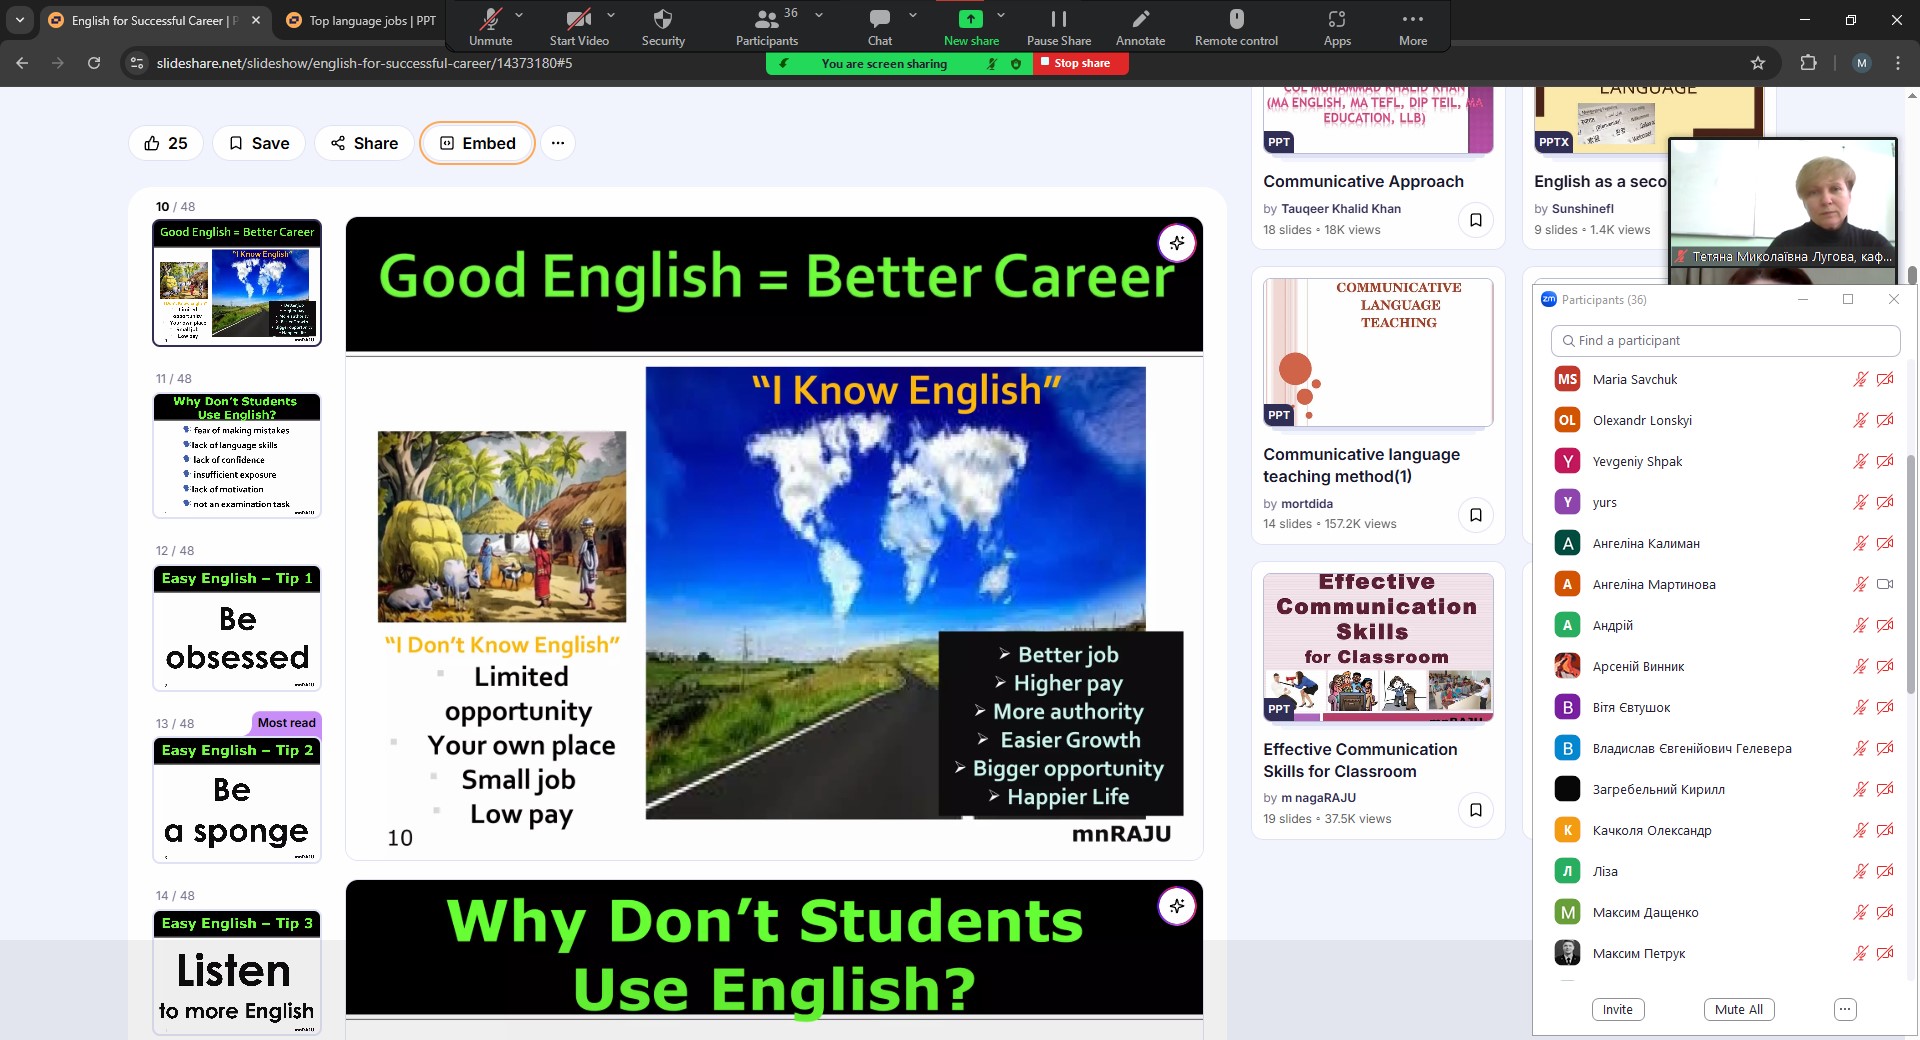This screenshot has width=1920, height=1040.
Task: Toggle Start Video camera button
Action: [x=578, y=20]
